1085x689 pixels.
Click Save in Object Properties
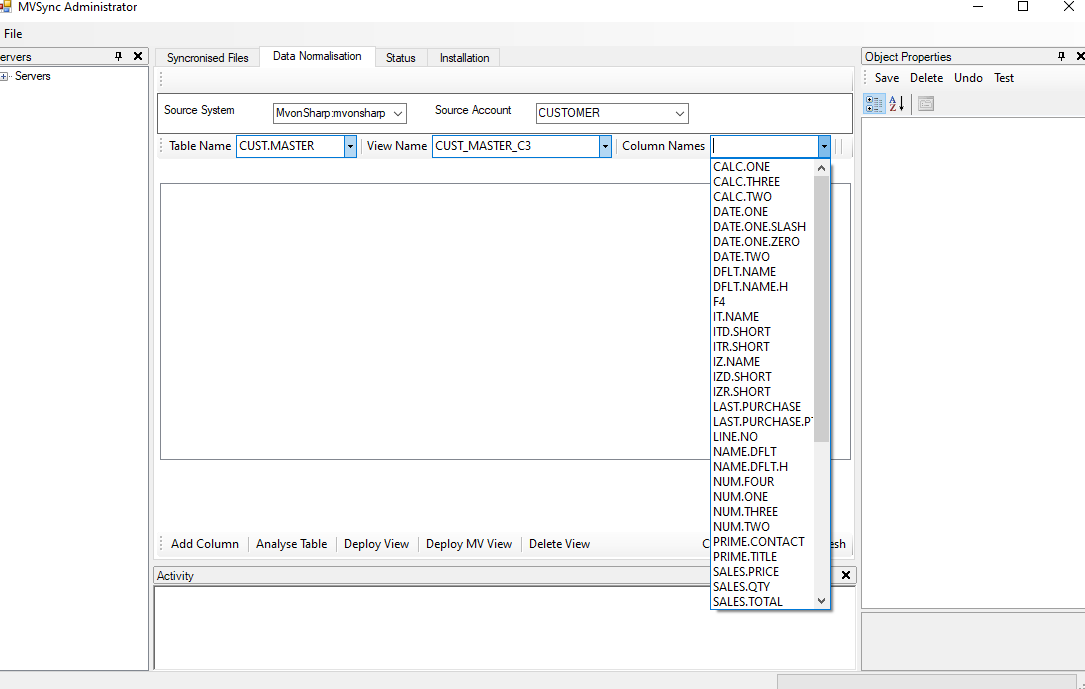point(887,78)
